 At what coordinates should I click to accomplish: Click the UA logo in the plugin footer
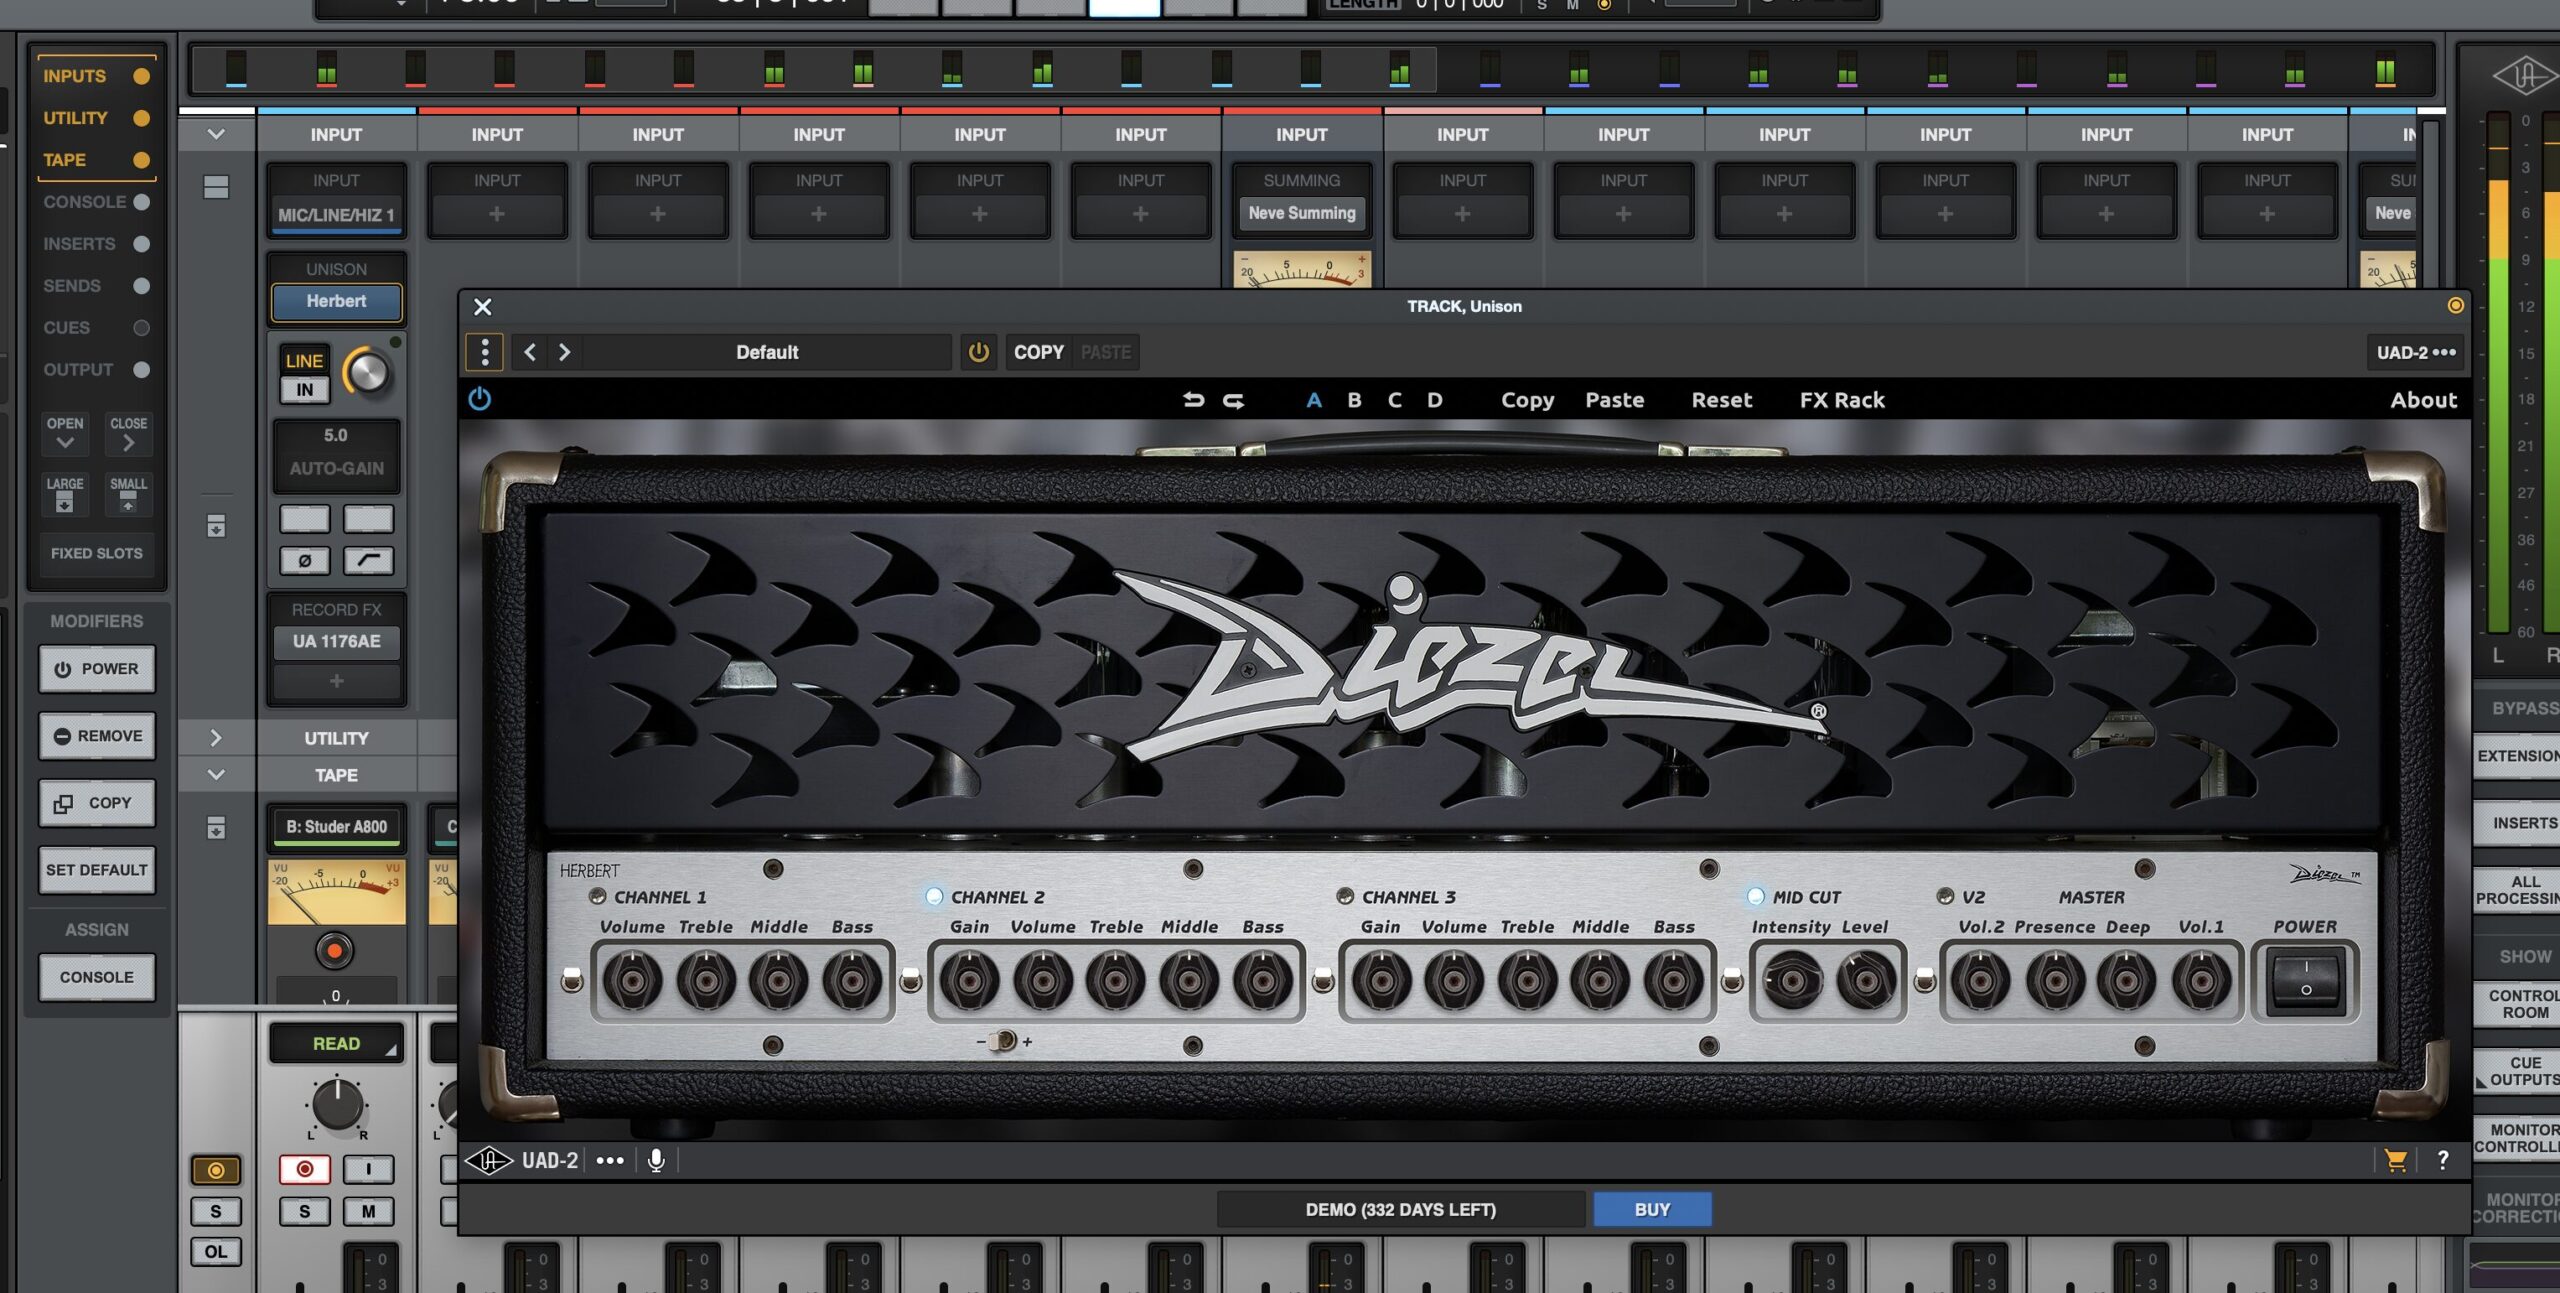(x=489, y=1160)
